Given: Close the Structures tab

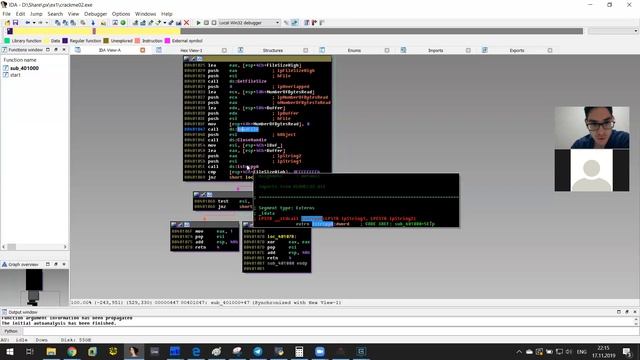Looking at the screenshot, I should tap(305, 50).
